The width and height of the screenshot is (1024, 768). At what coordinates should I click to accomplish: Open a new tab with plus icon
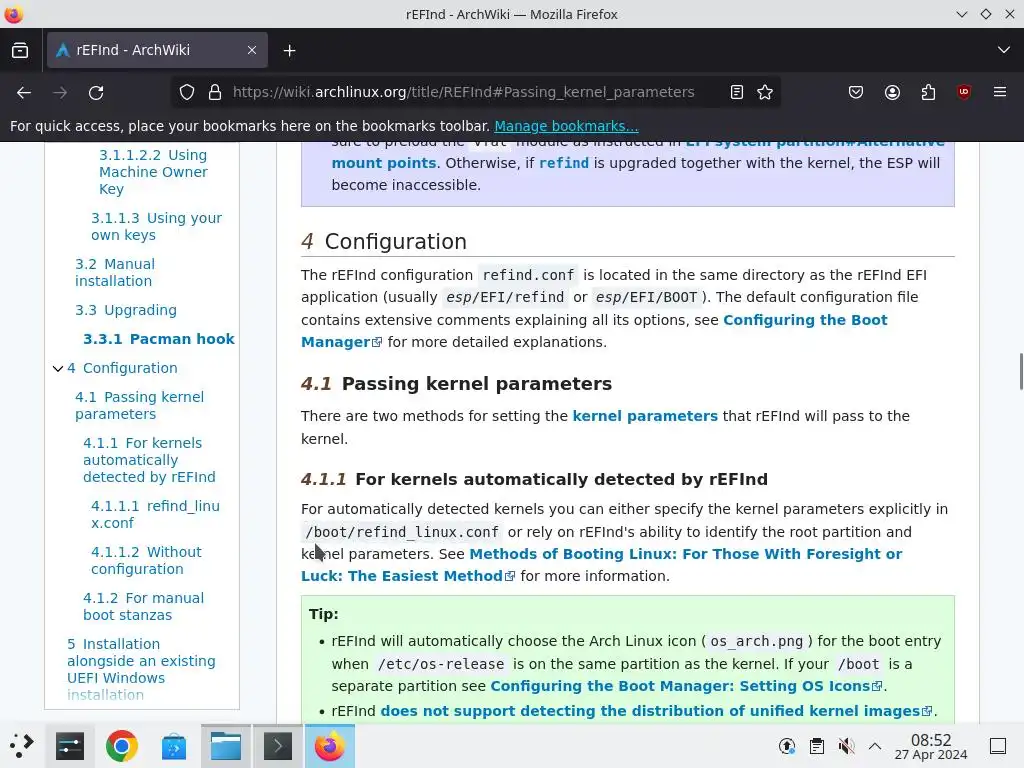click(x=289, y=50)
